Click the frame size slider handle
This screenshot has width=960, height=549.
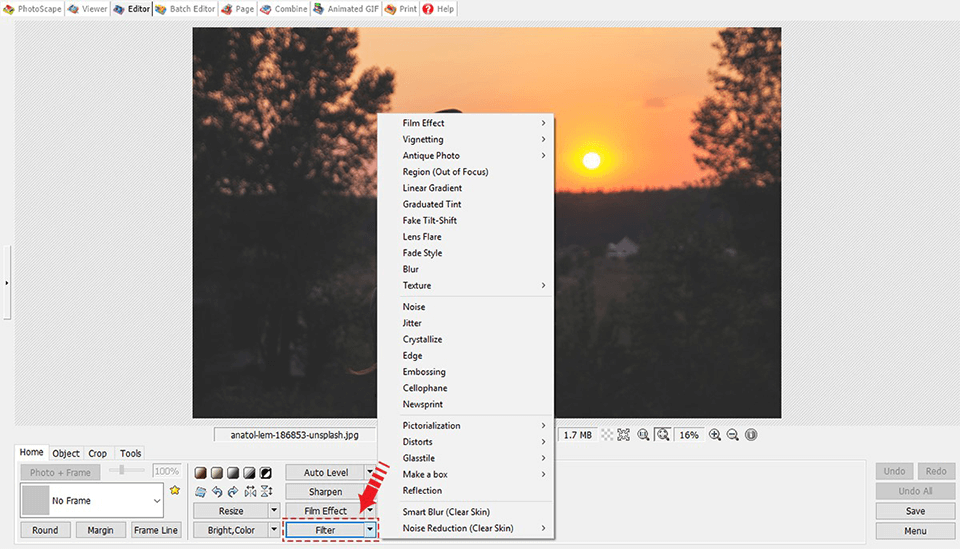click(122, 470)
